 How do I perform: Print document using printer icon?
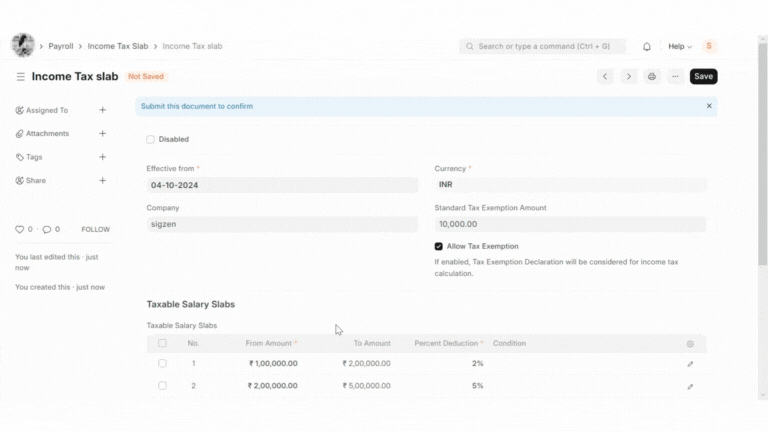[x=652, y=76]
